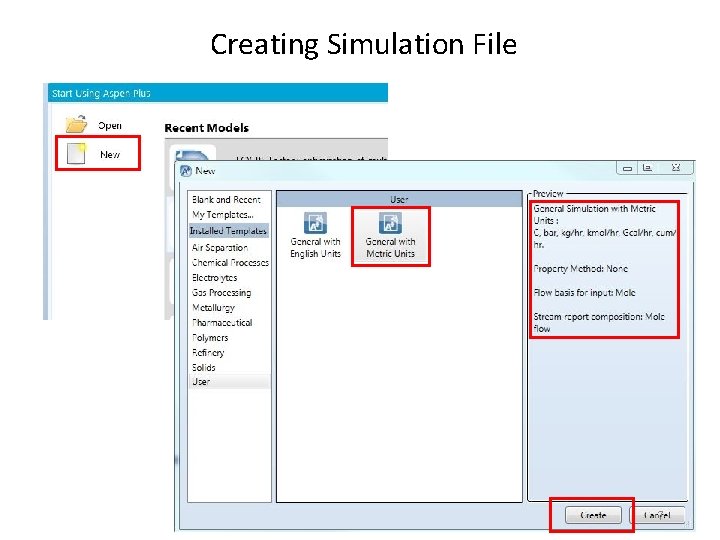This screenshot has width=720, height=540.
Task: Choose the Metallurgy template category
Action: click(214, 308)
